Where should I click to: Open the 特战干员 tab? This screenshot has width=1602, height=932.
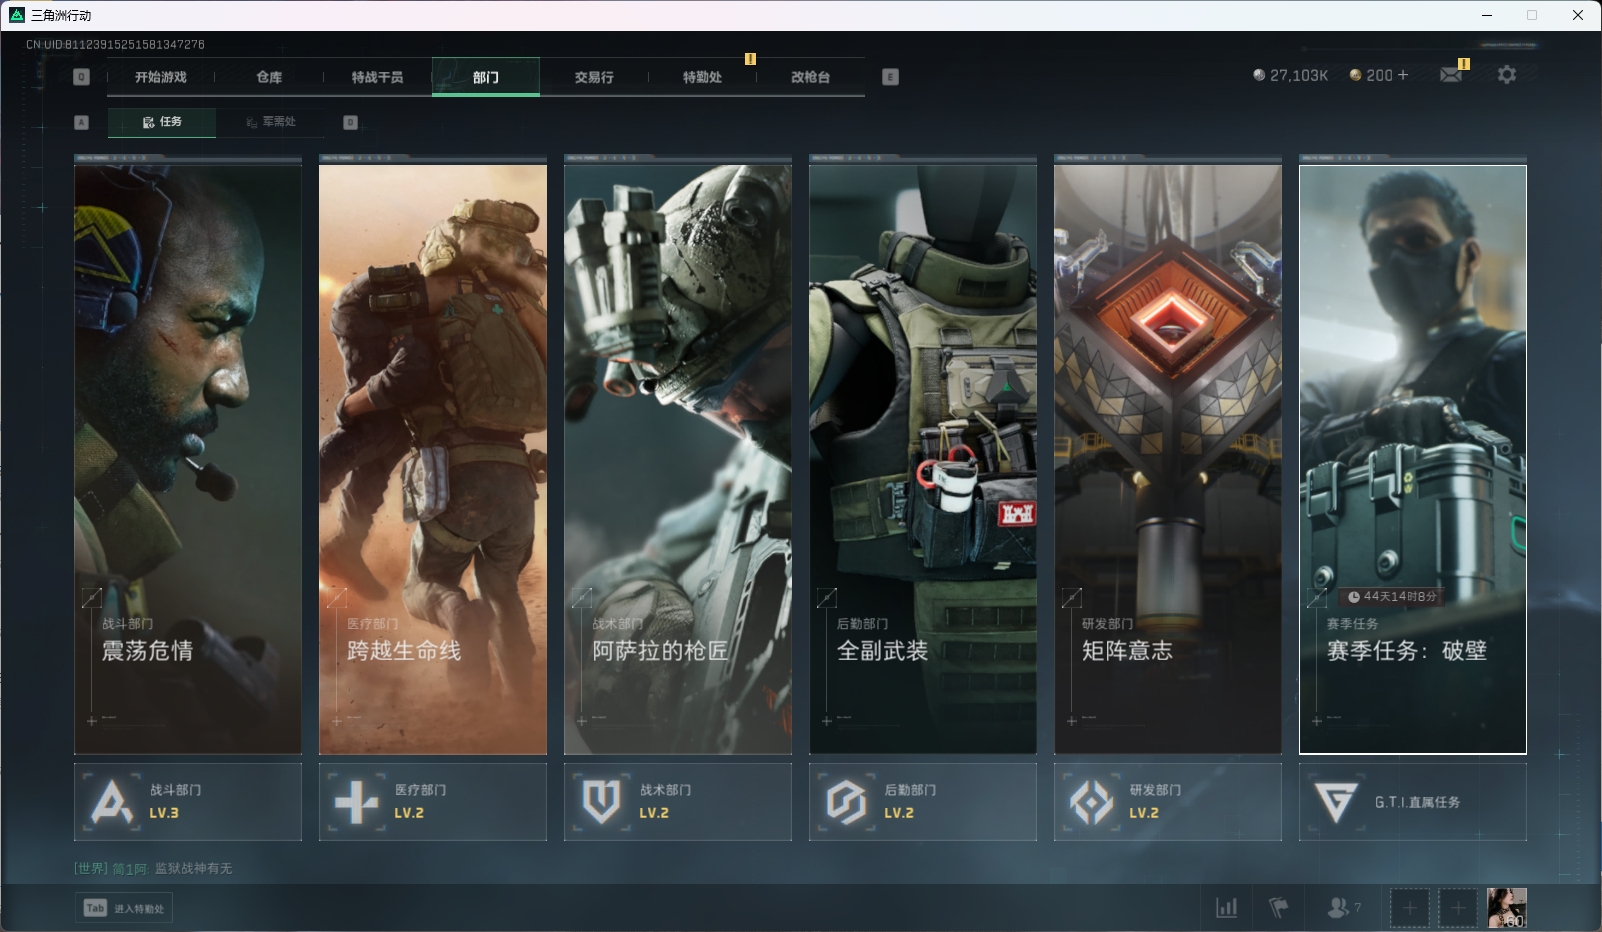pyautogui.click(x=377, y=77)
